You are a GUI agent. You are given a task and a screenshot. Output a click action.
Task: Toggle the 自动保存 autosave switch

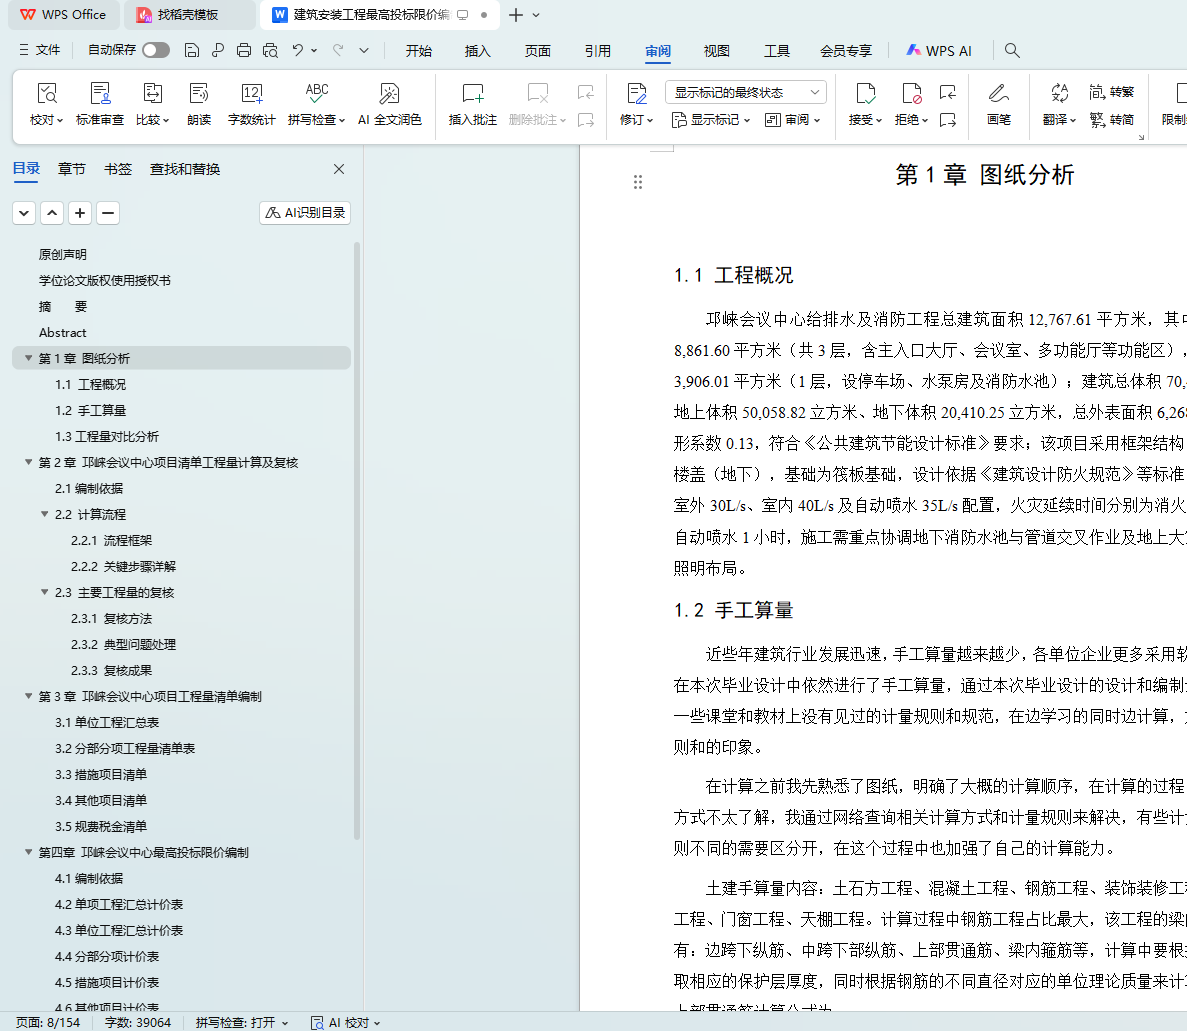coord(155,50)
